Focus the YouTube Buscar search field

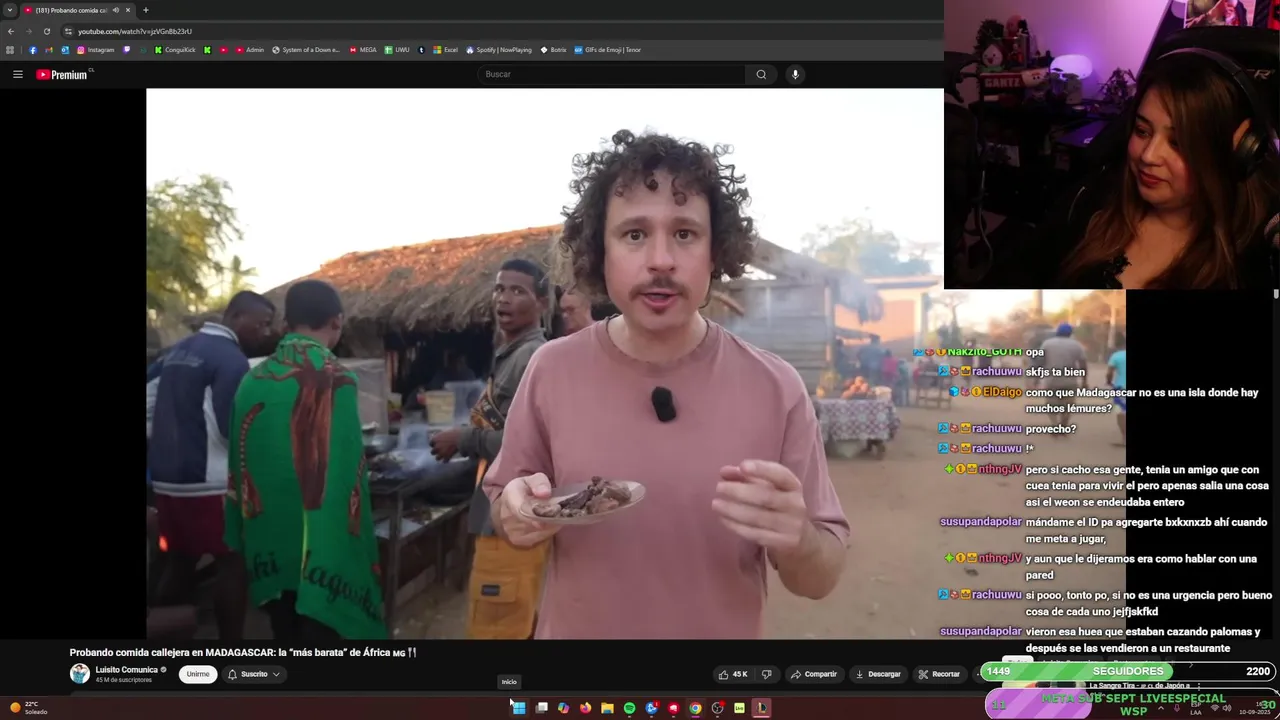point(611,74)
